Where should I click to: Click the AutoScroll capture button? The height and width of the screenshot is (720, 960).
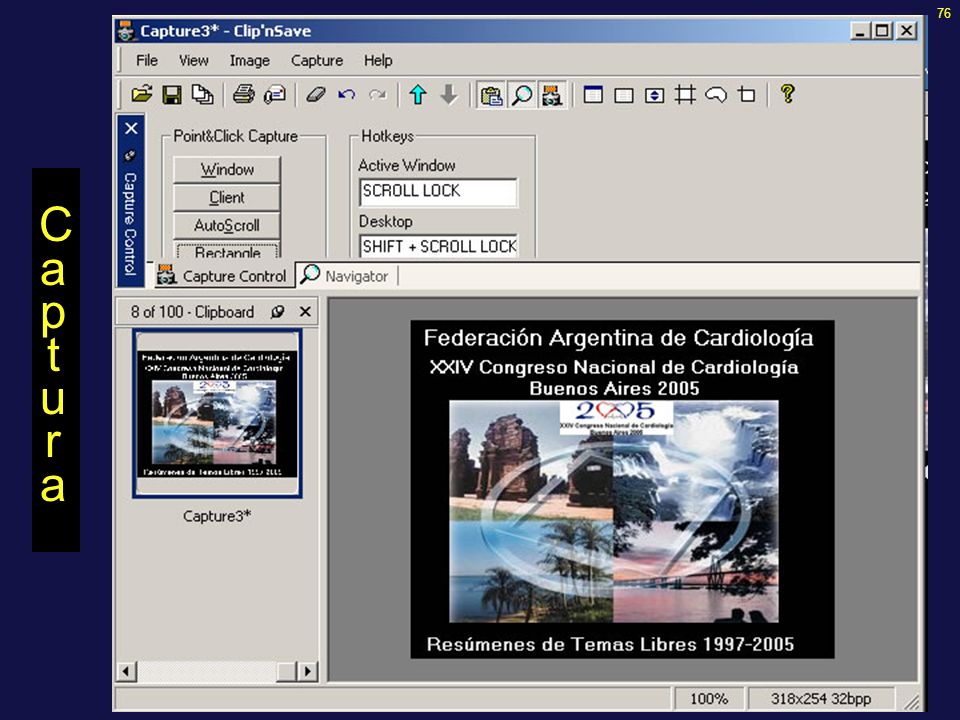click(x=227, y=226)
